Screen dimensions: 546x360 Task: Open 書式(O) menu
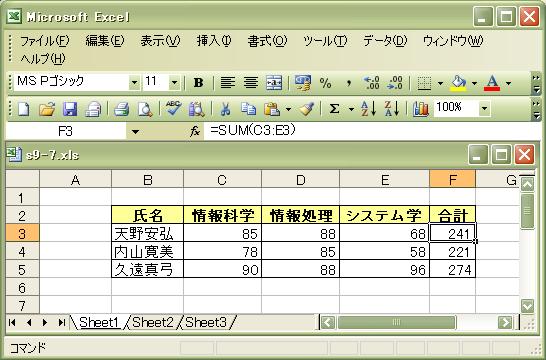point(267,41)
